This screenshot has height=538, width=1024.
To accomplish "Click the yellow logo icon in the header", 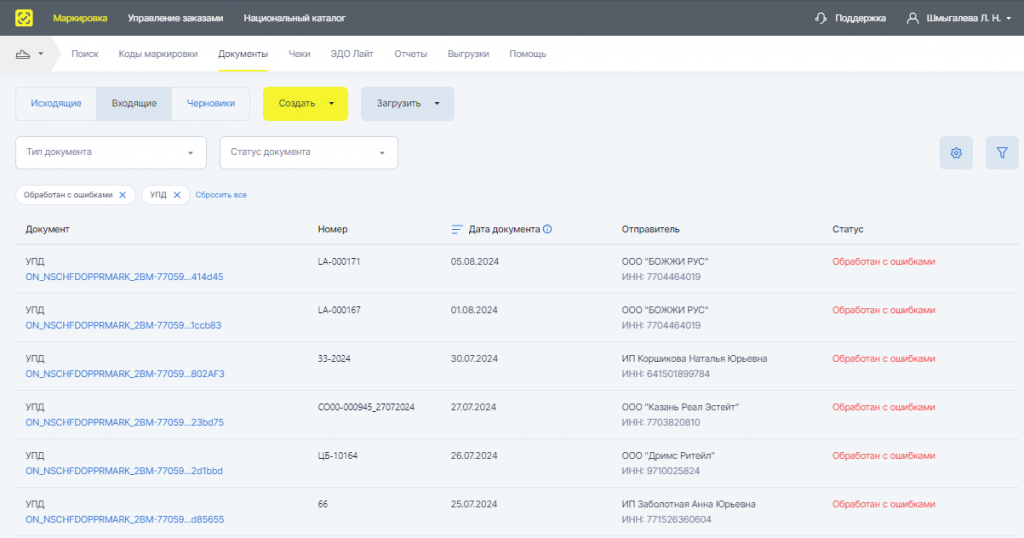I will tap(24, 18).
